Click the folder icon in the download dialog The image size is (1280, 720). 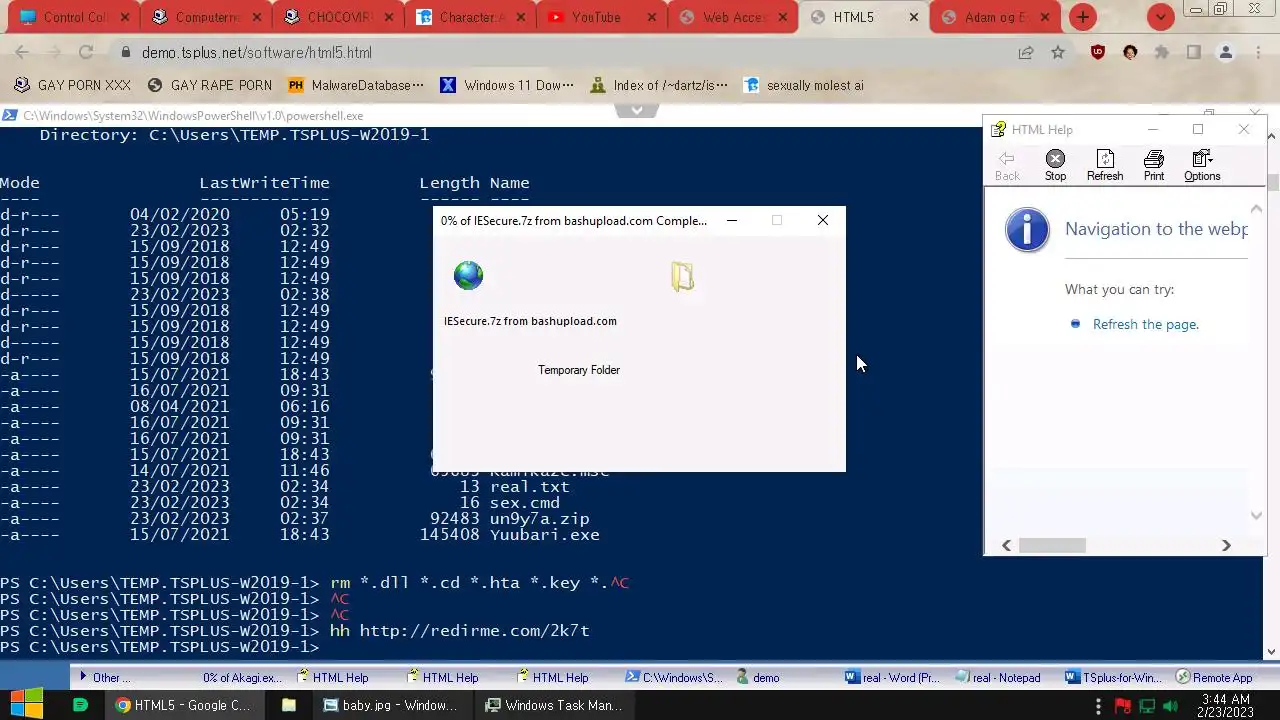coord(682,276)
